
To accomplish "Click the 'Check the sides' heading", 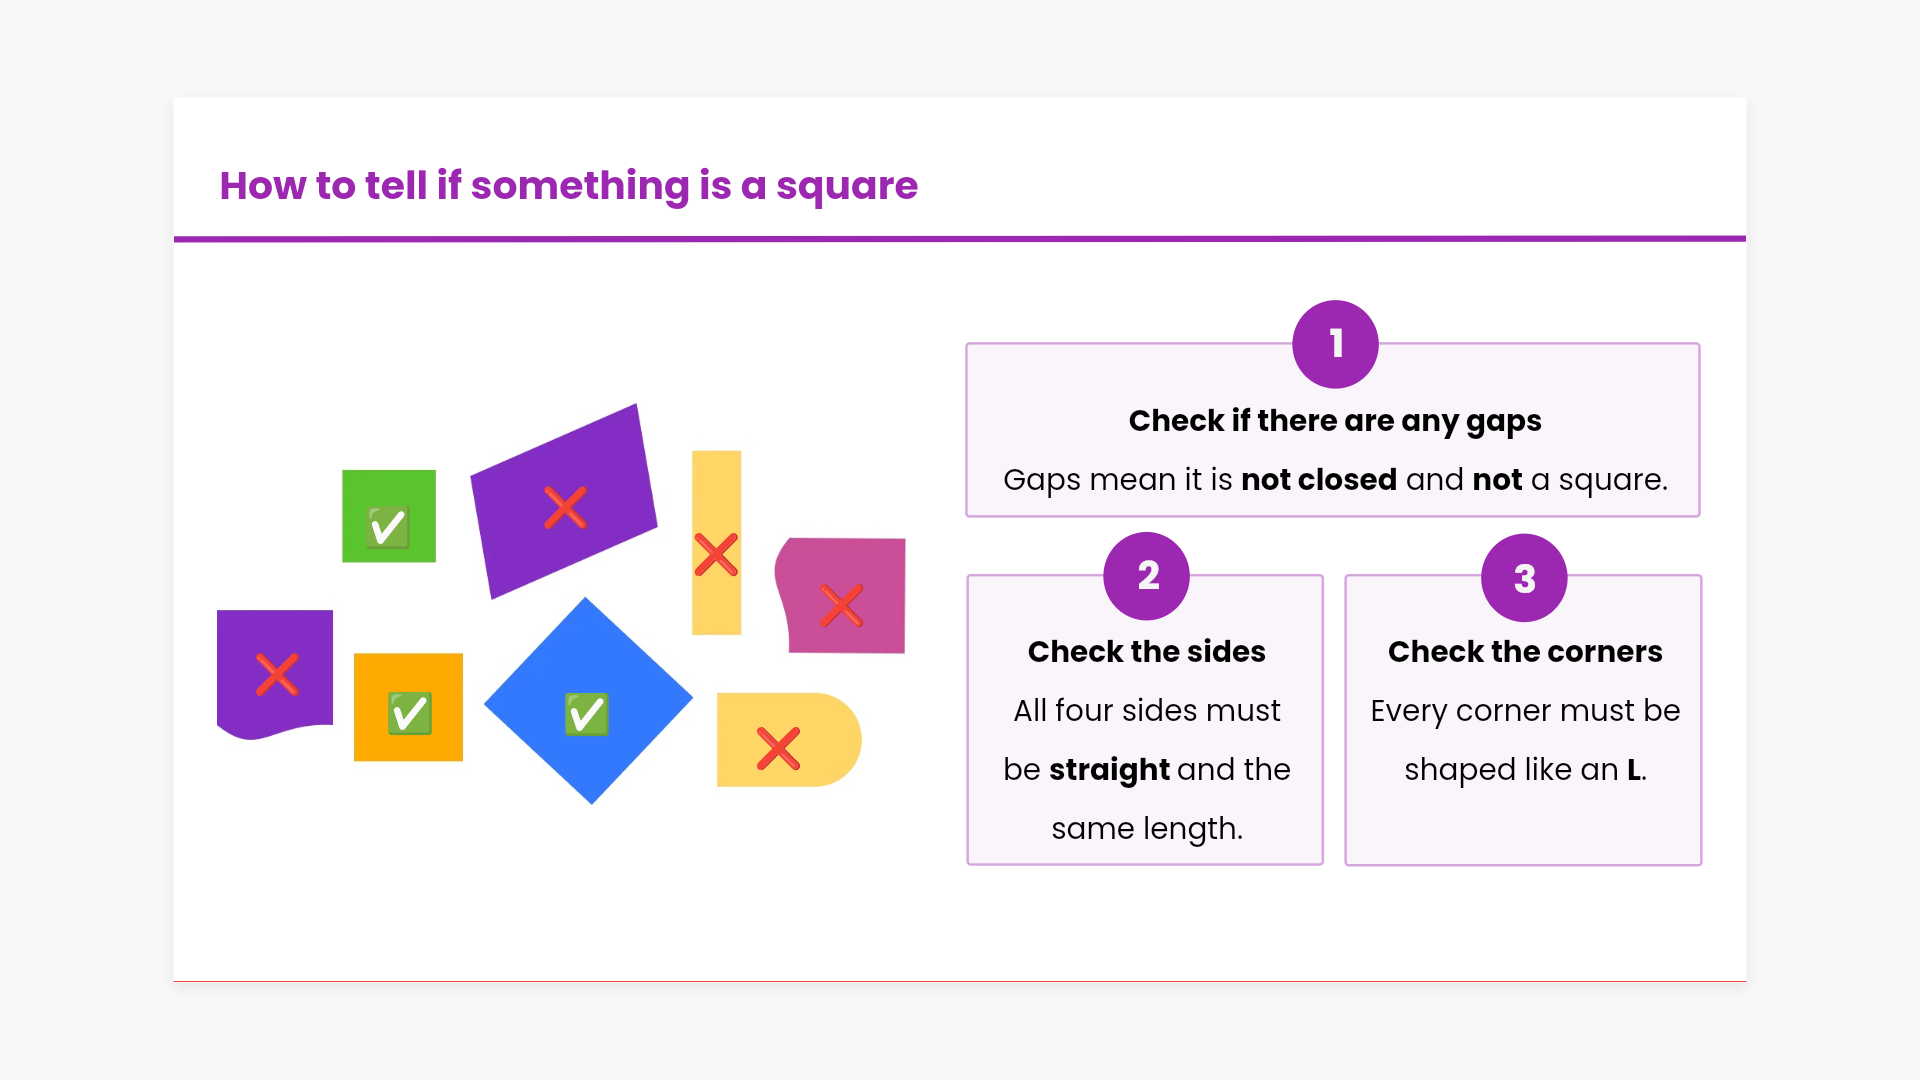I will point(1146,652).
